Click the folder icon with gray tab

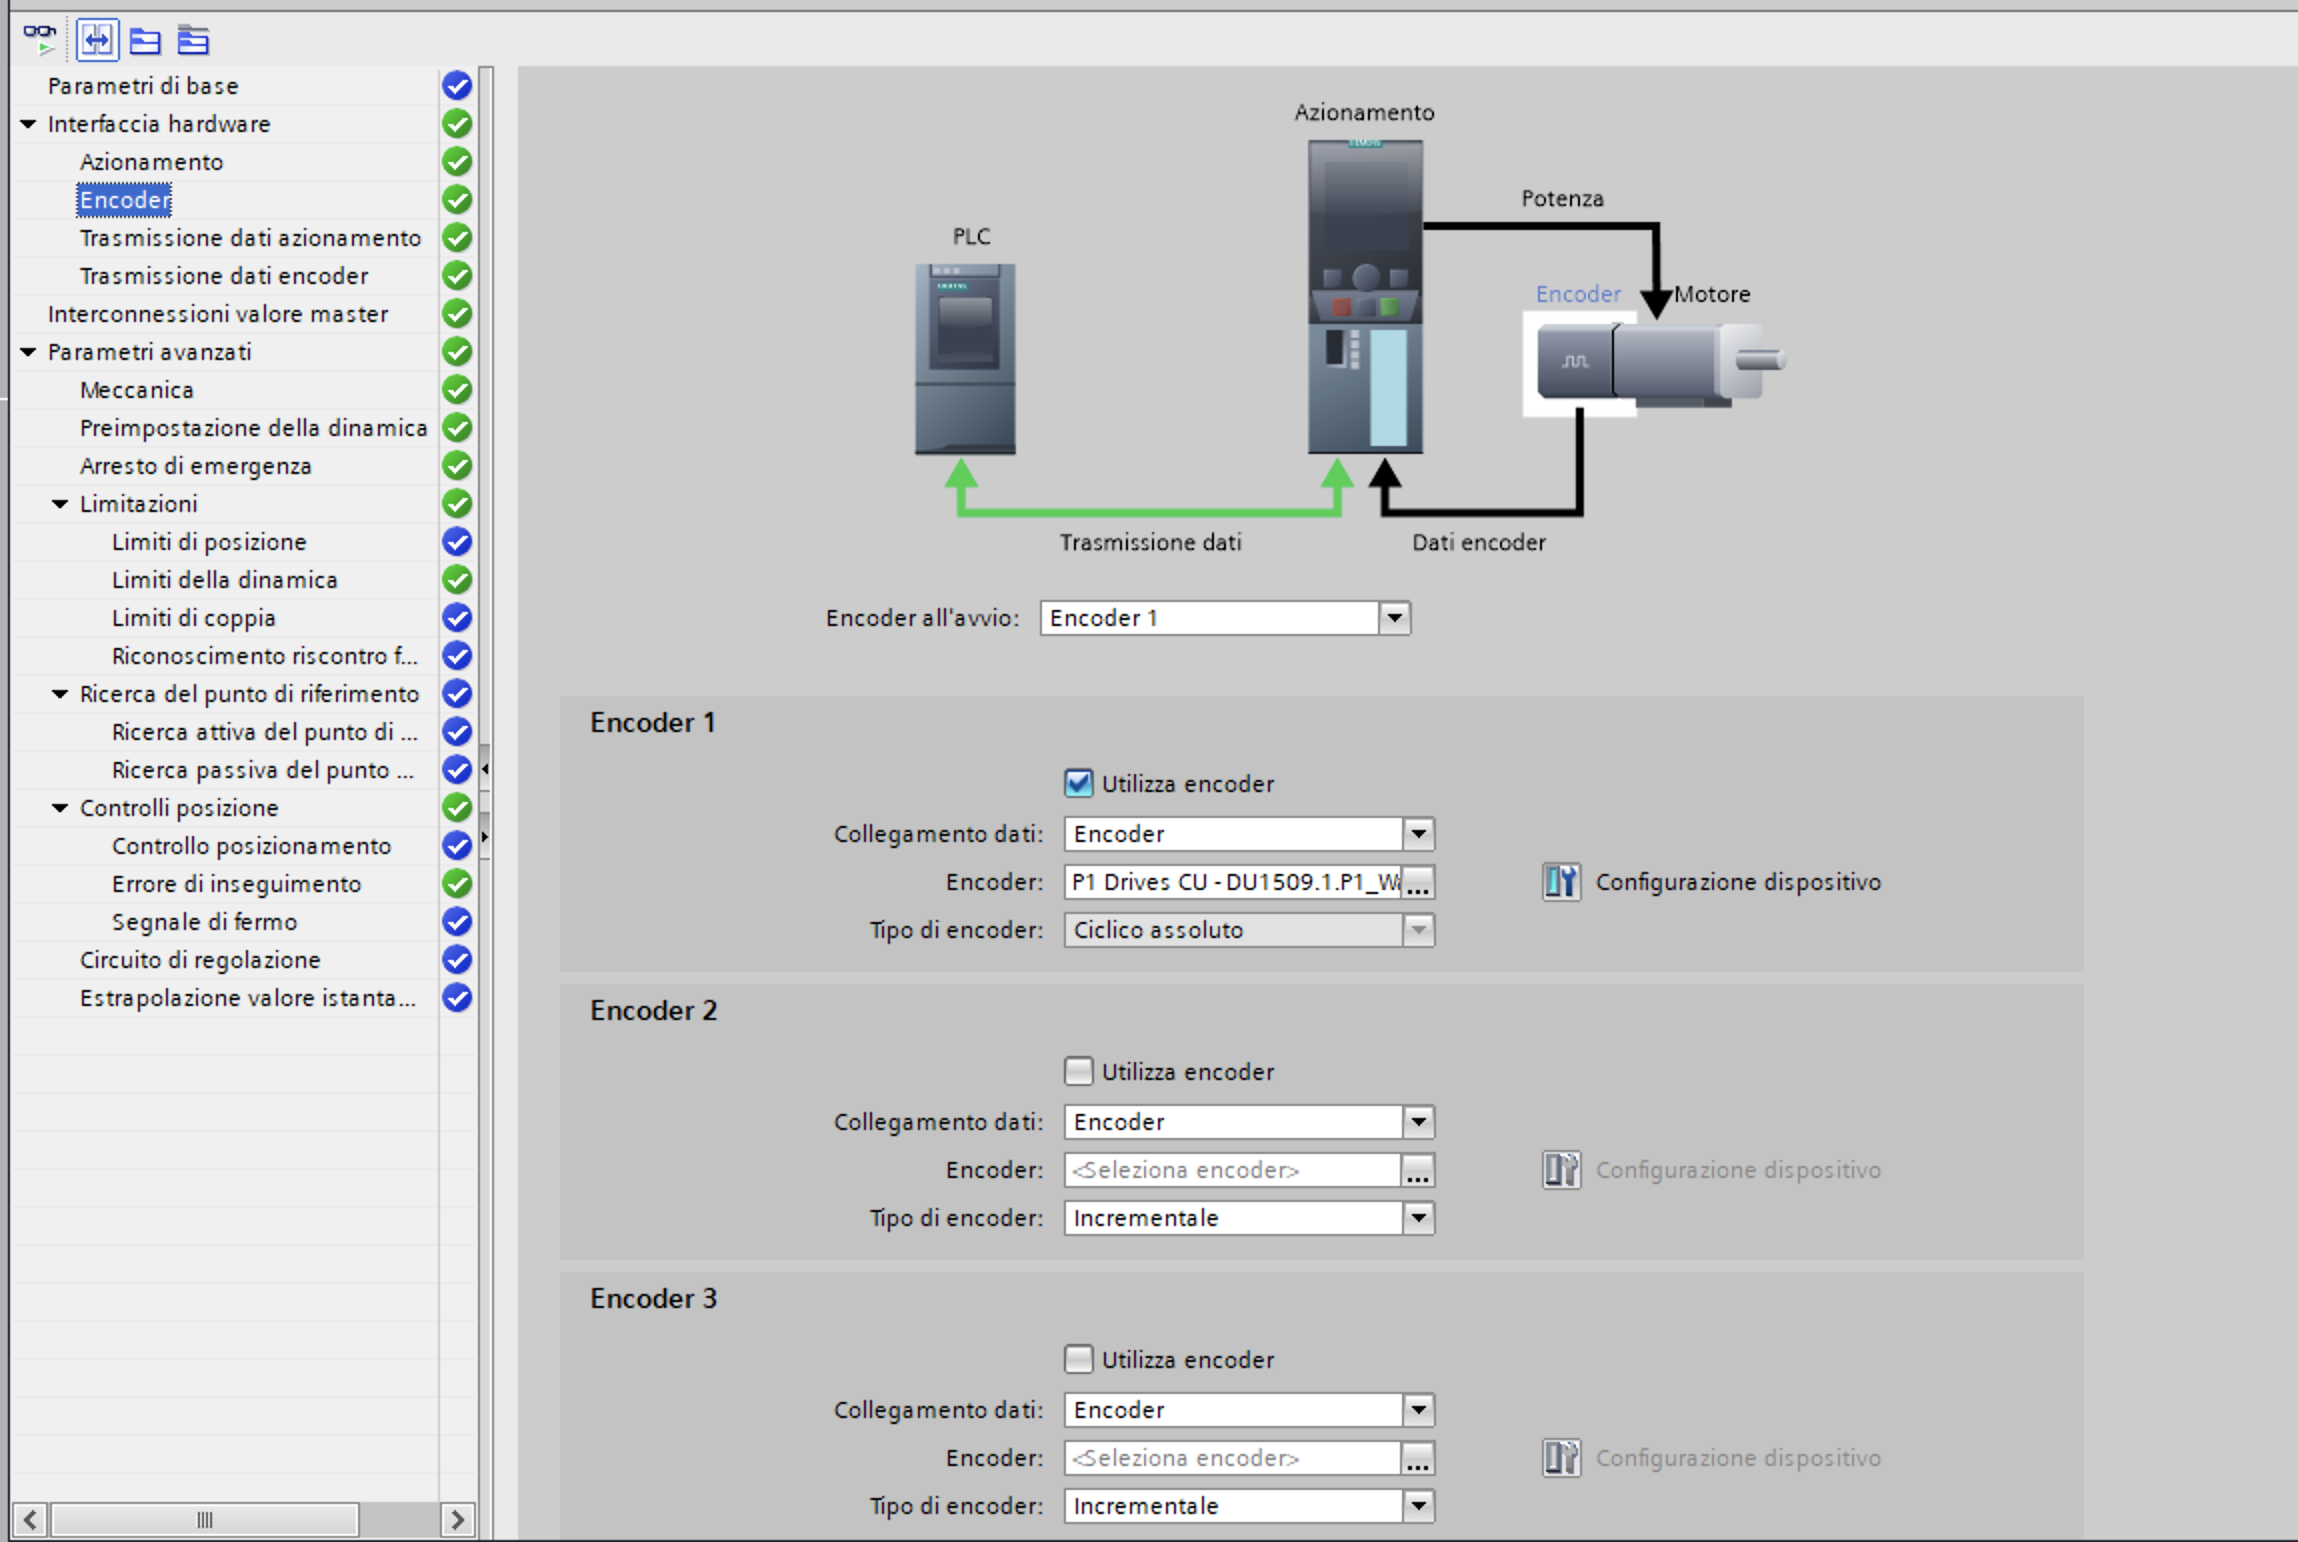[193, 40]
